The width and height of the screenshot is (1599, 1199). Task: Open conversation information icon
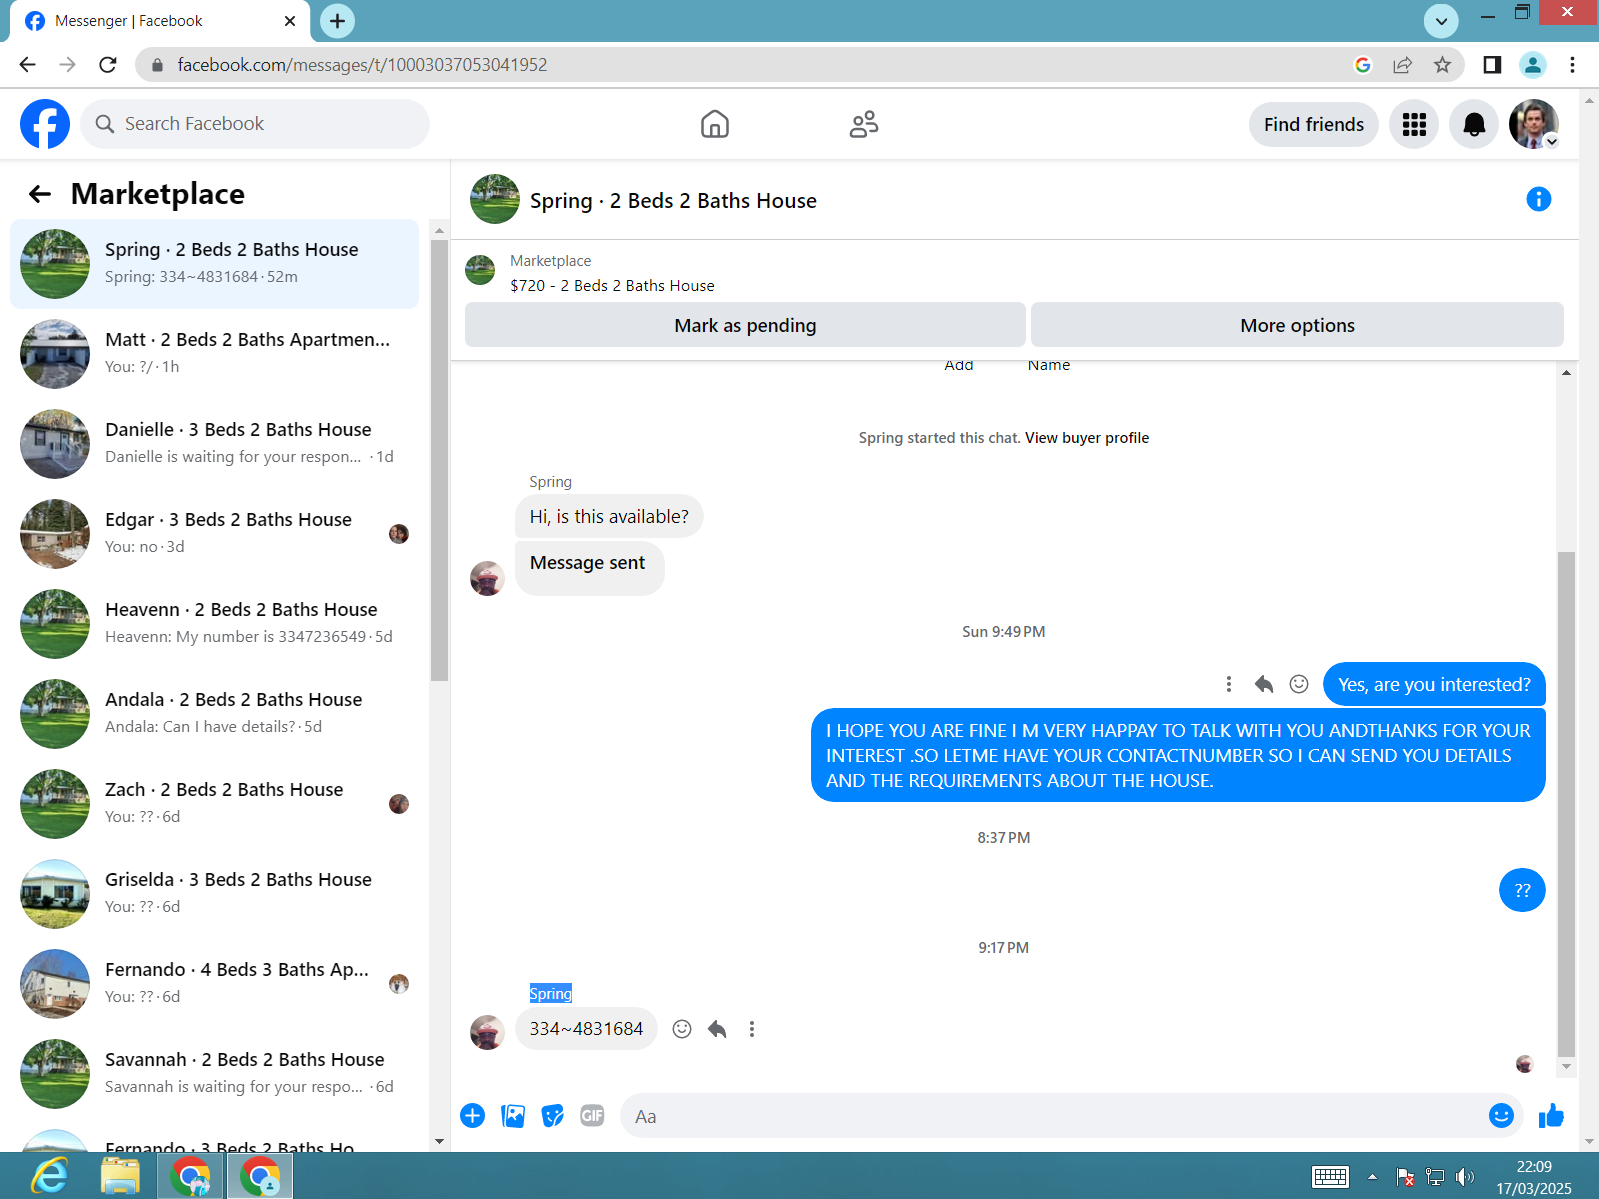tap(1538, 199)
